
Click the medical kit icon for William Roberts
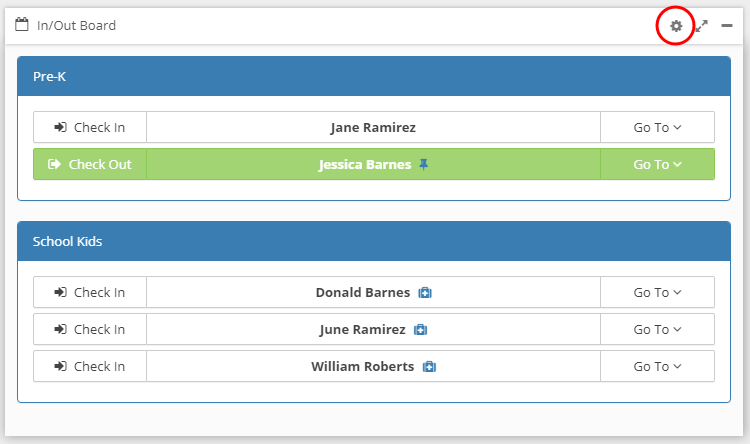click(429, 367)
